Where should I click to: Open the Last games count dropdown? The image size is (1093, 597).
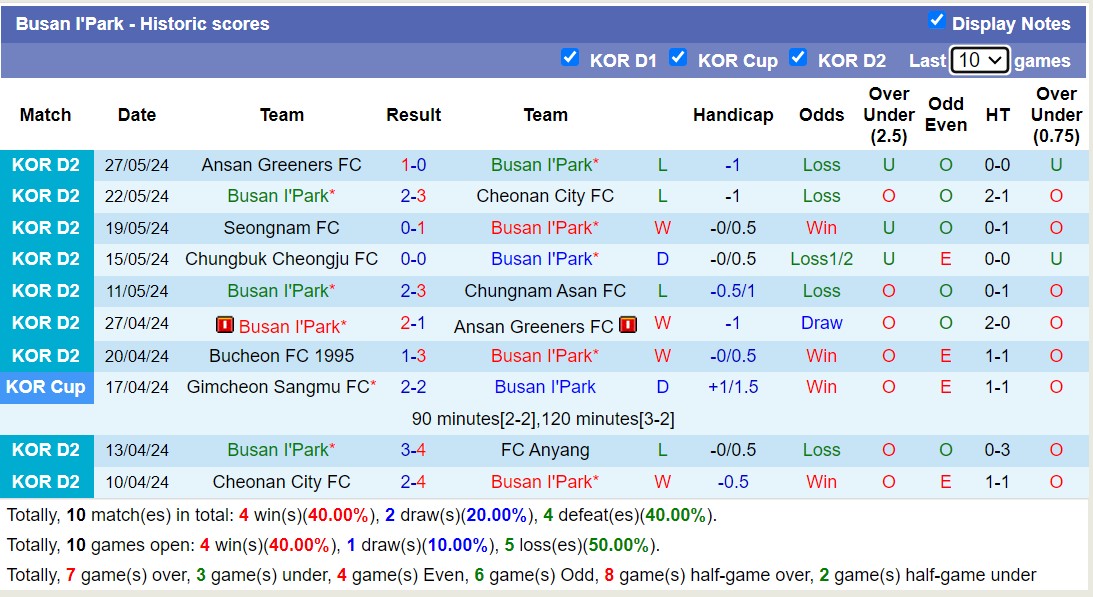(977, 60)
